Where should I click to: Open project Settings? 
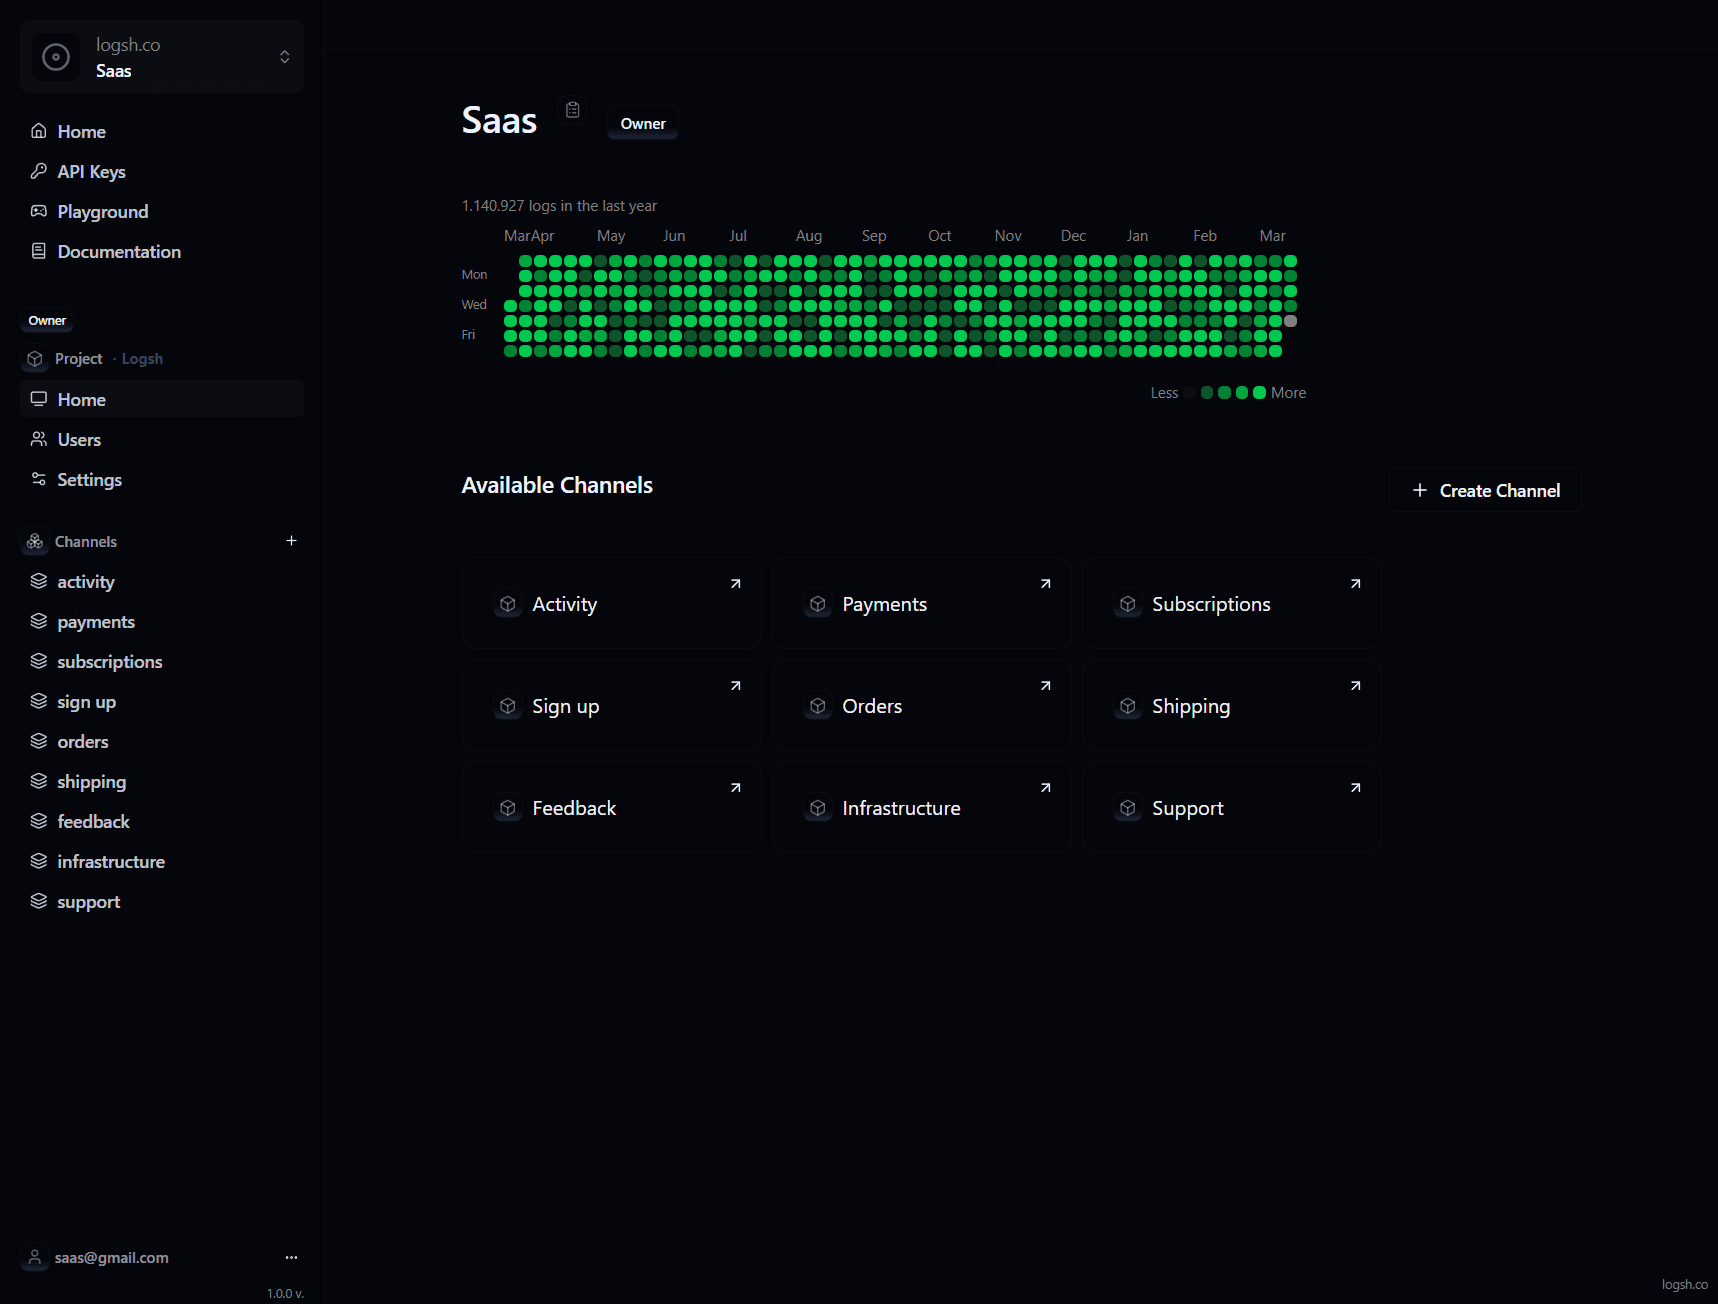point(162,480)
